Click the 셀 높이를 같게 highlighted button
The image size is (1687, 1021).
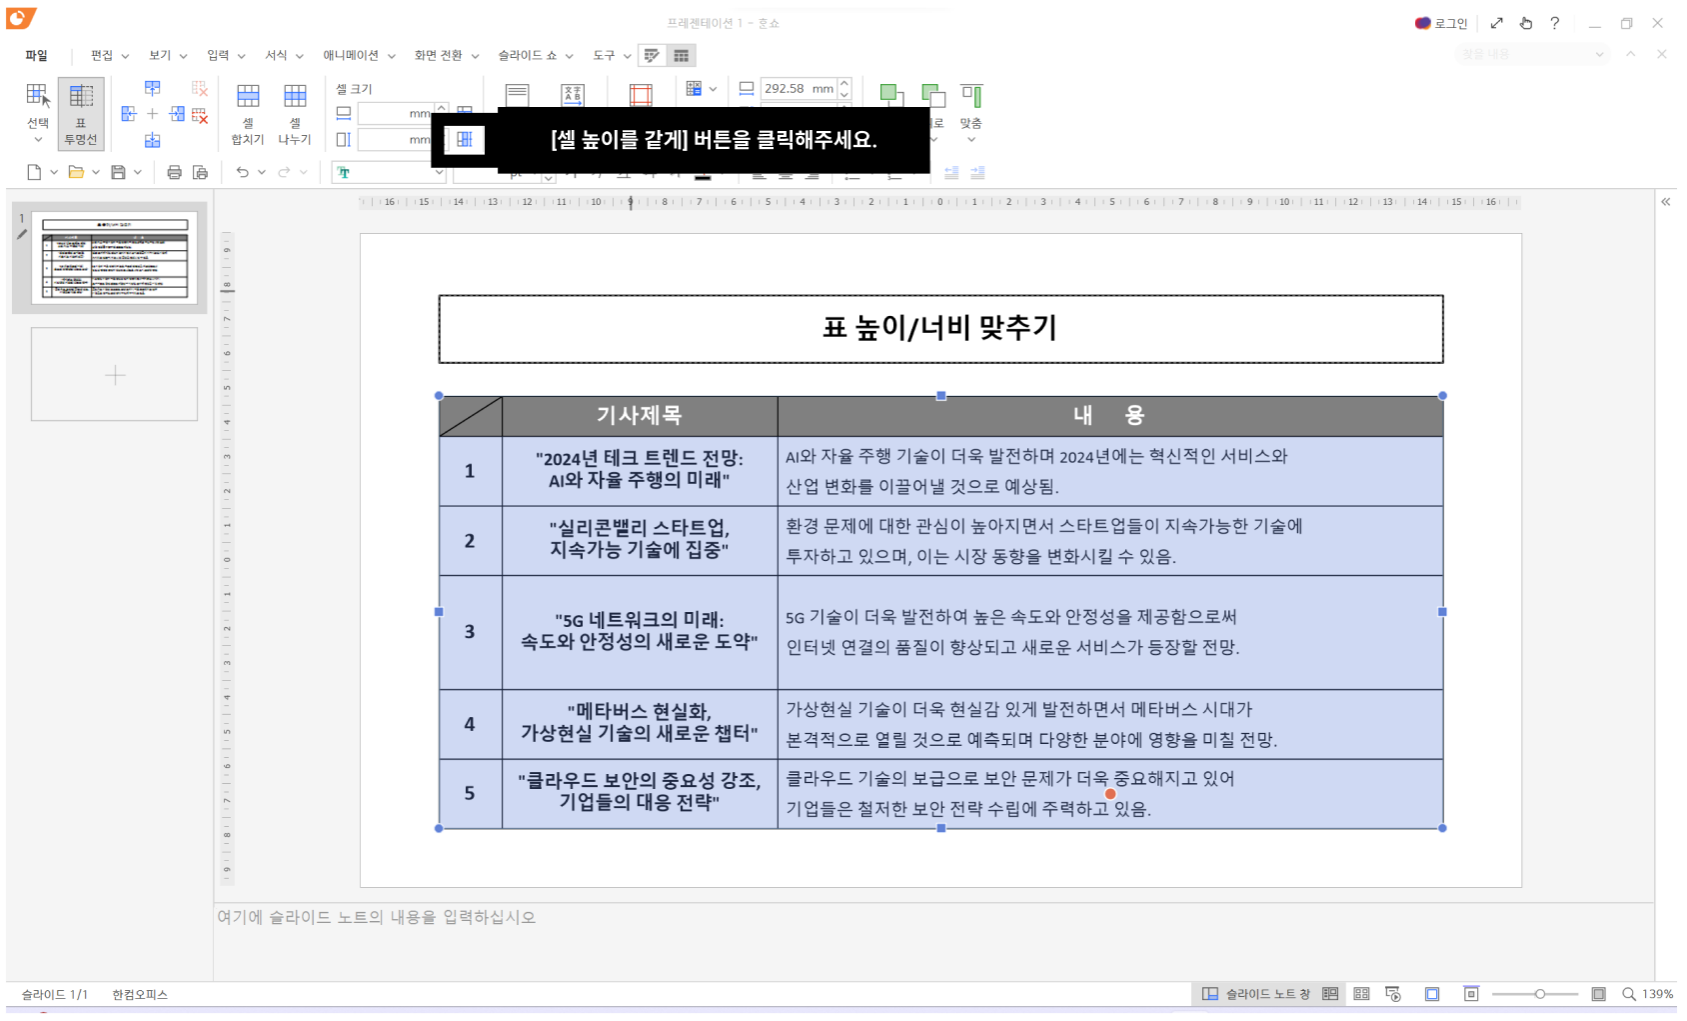pyautogui.click(x=465, y=140)
